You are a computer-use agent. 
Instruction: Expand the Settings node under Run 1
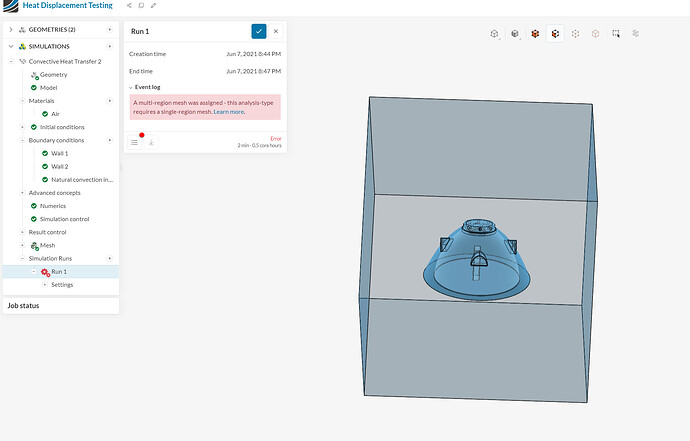pos(45,285)
